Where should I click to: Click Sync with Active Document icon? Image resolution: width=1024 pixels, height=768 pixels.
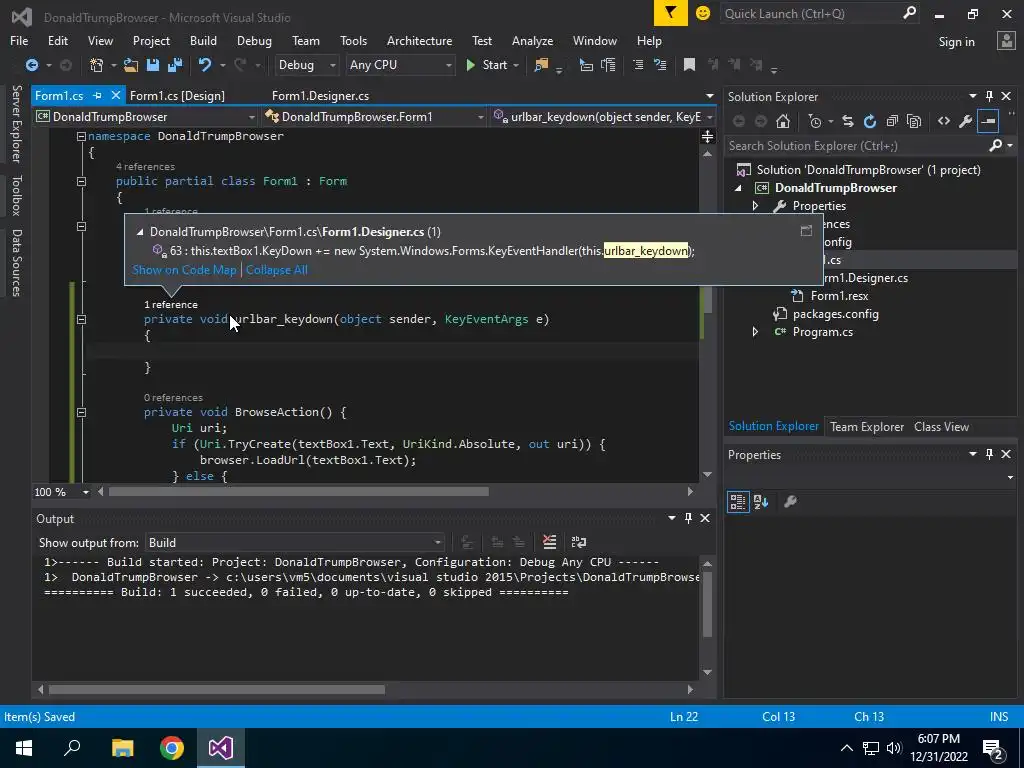[848, 121]
